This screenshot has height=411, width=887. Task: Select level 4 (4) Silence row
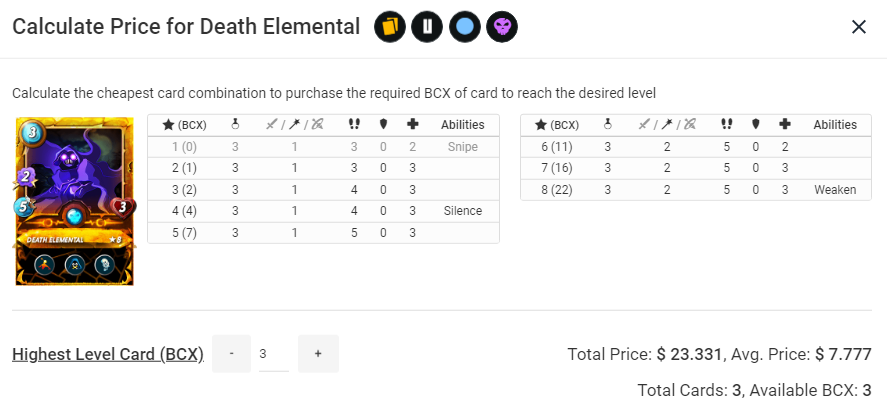(x=323, y=211)
